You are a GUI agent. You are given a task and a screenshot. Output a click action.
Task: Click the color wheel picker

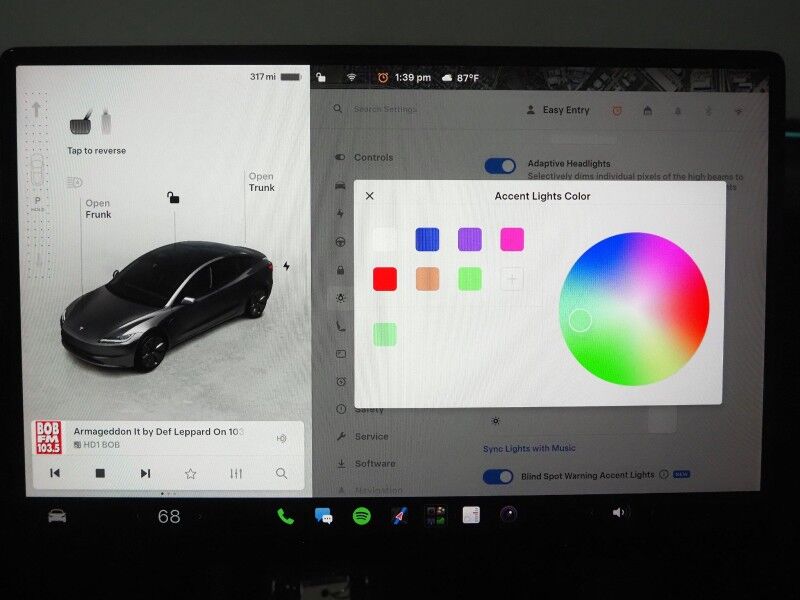[634, 309]
